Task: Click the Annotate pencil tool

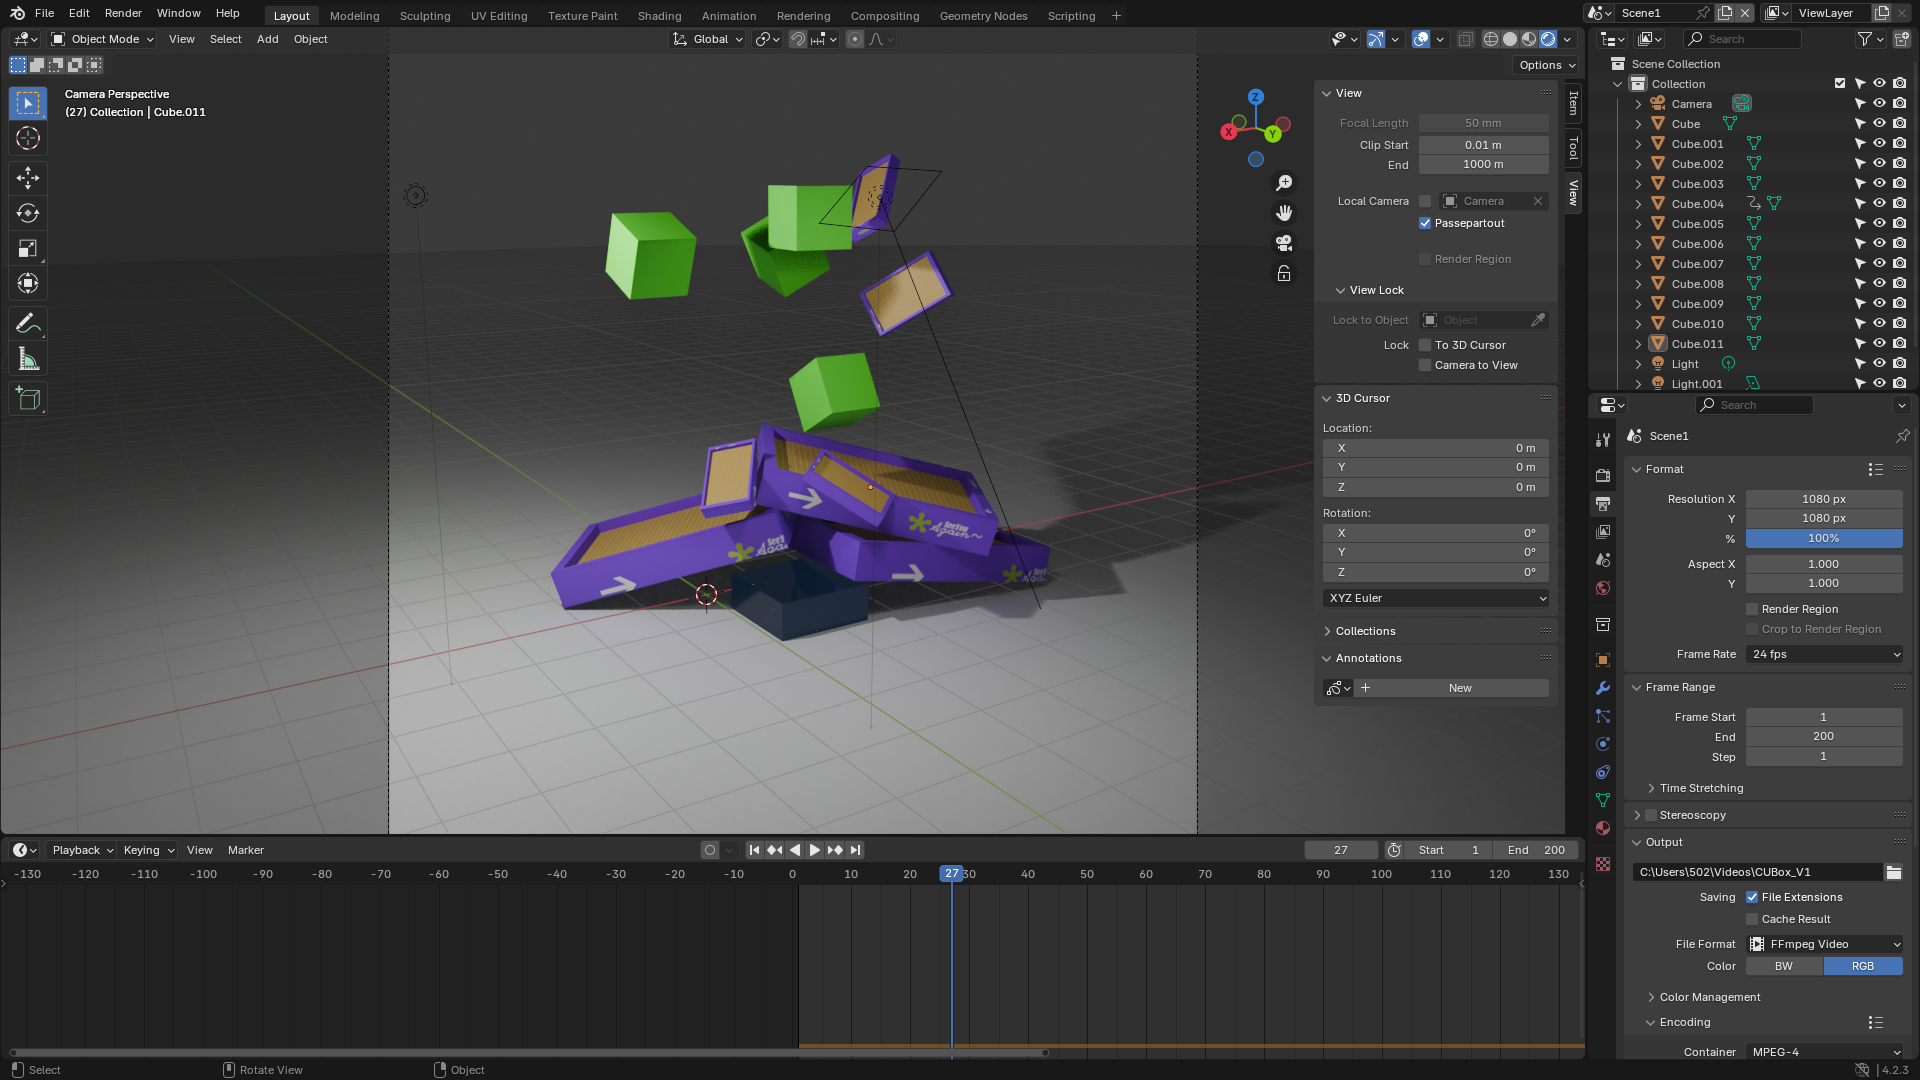Action: tap(28, 323)
